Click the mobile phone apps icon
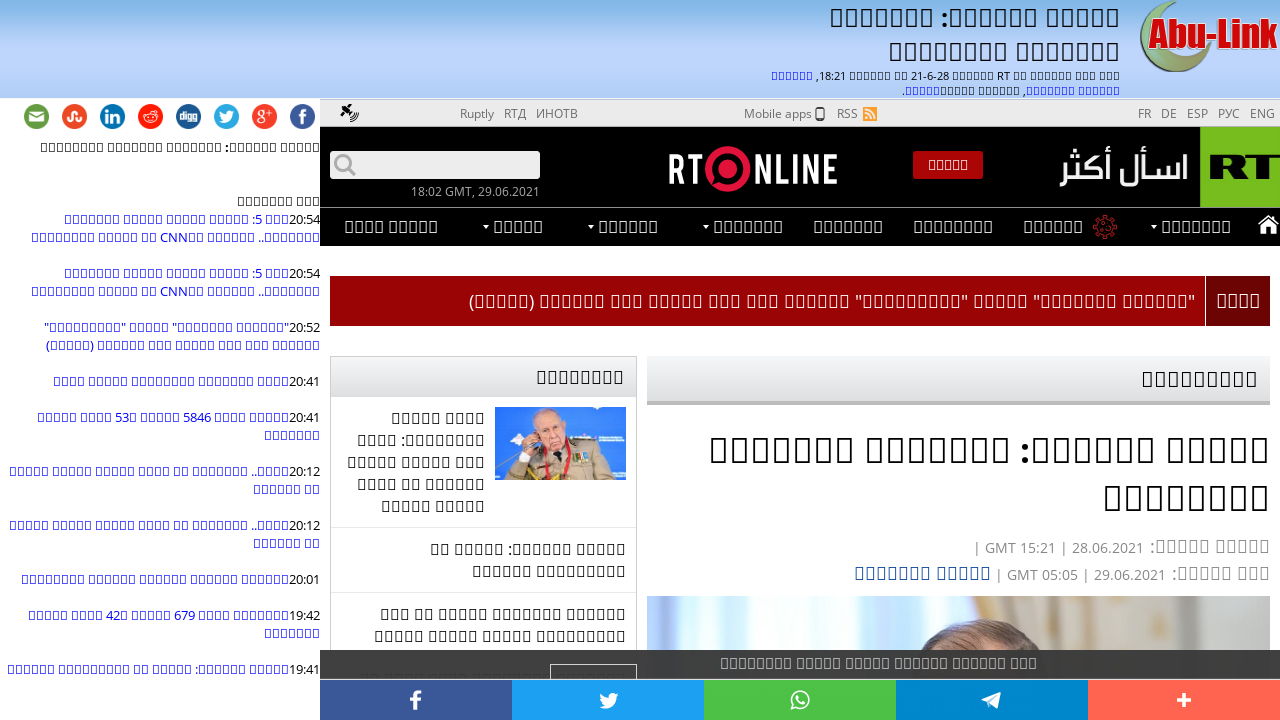This screenshot has height=720, width=1280. 820,114
